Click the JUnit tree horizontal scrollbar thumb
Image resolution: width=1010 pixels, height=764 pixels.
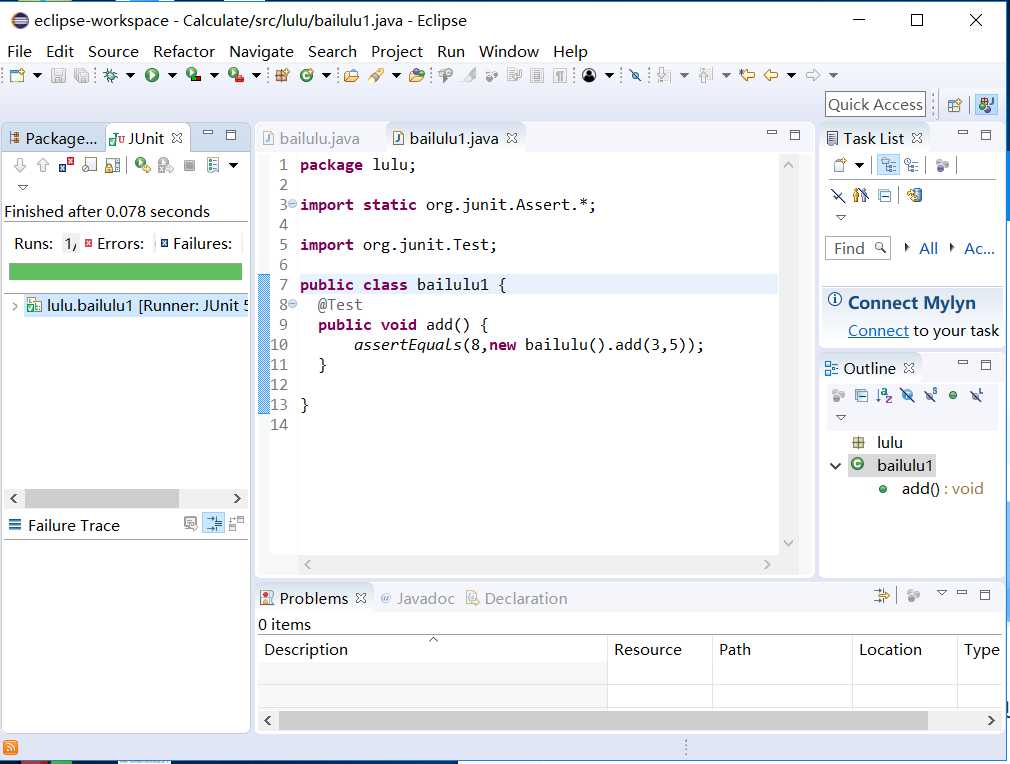click(102, 498)
